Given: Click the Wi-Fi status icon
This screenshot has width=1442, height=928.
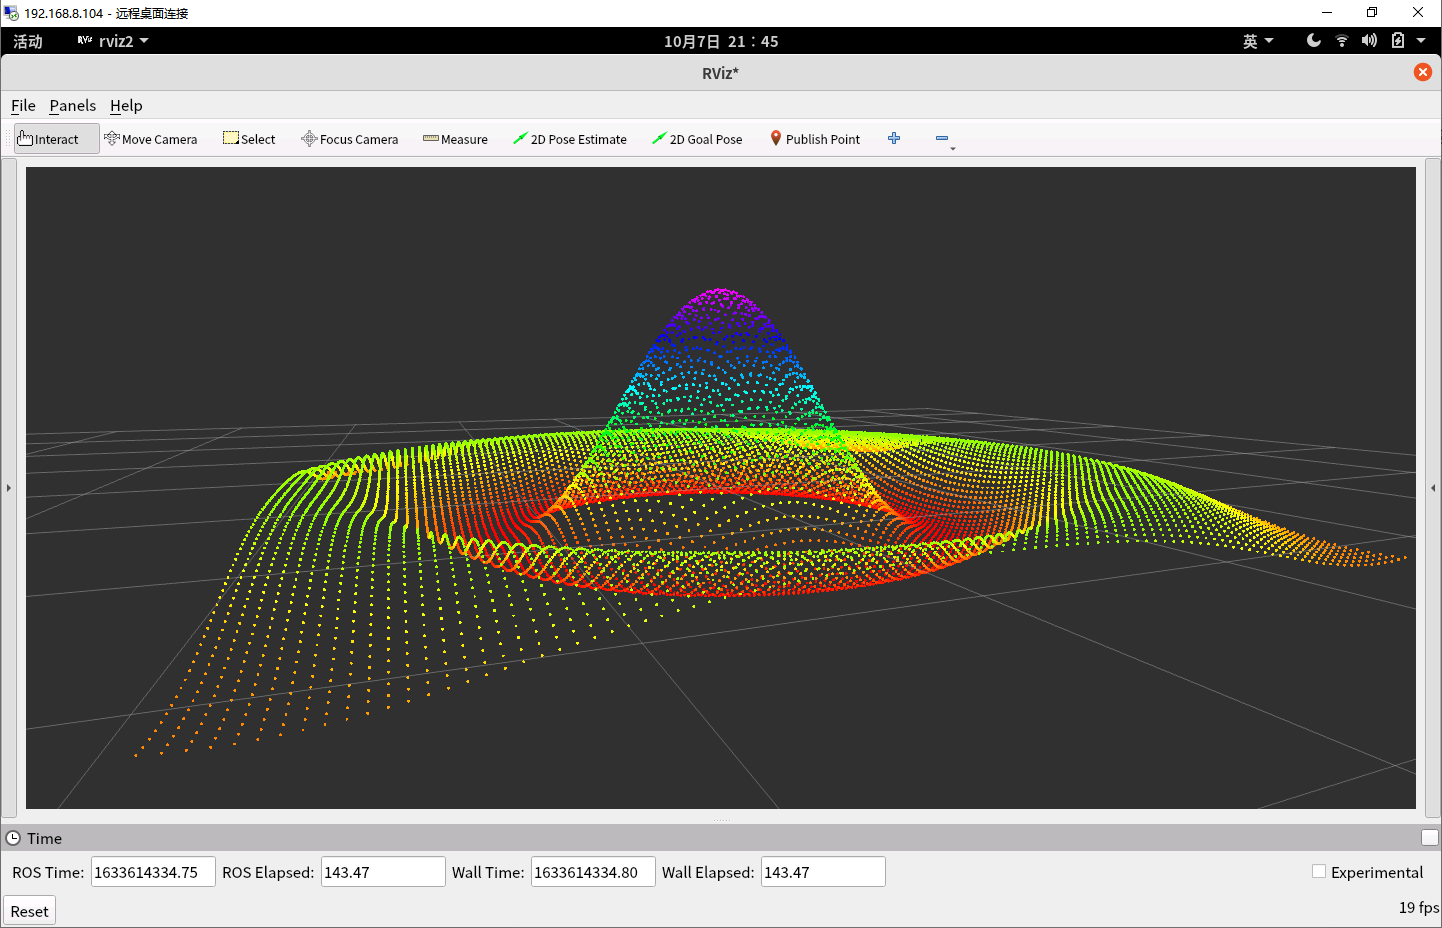Looking at the screenshot, I should (1342, 41).
